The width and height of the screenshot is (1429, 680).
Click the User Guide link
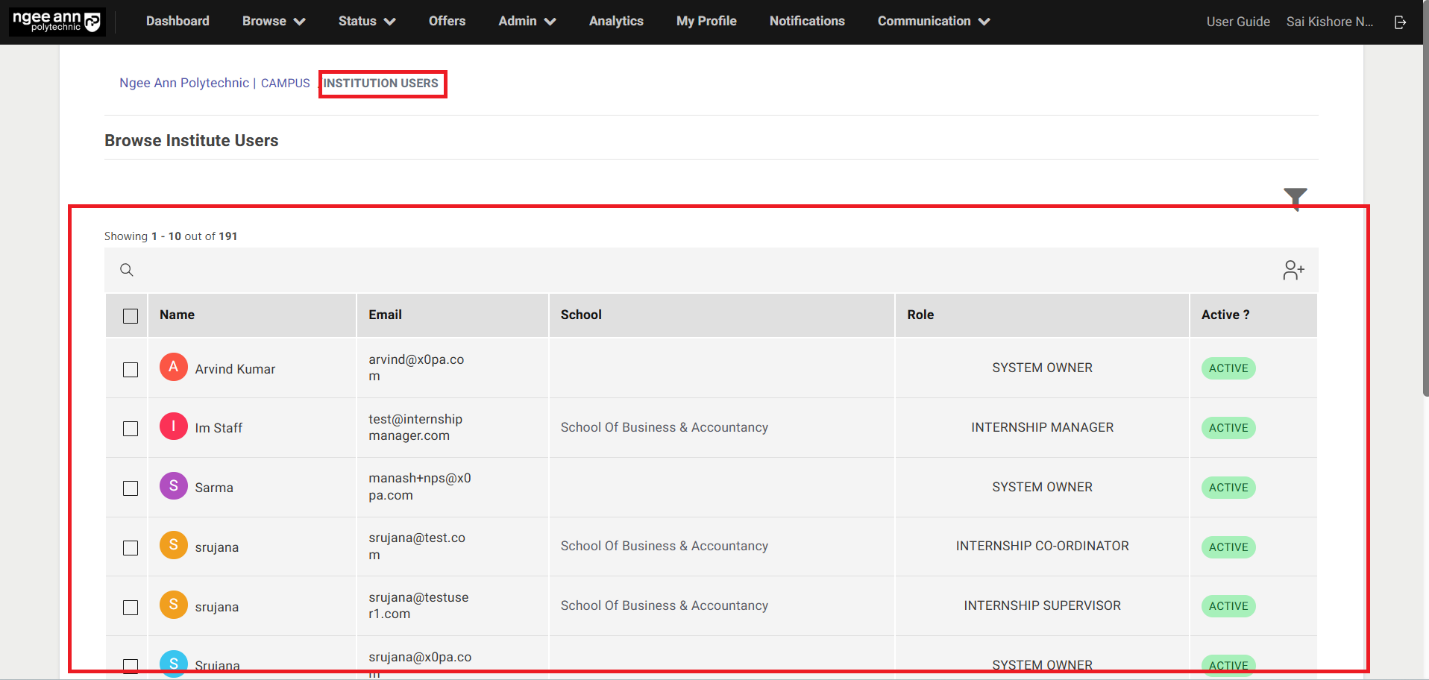coord(1237,21)
